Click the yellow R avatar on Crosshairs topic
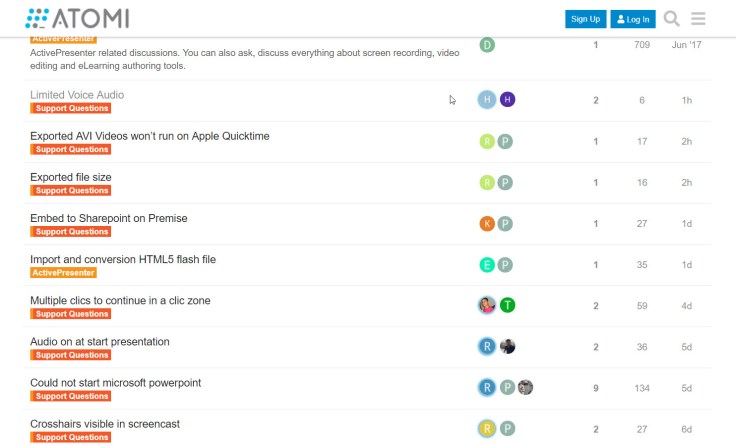This screenshot has height=446, width=736. pyautogui.click(x=487, y=429)
